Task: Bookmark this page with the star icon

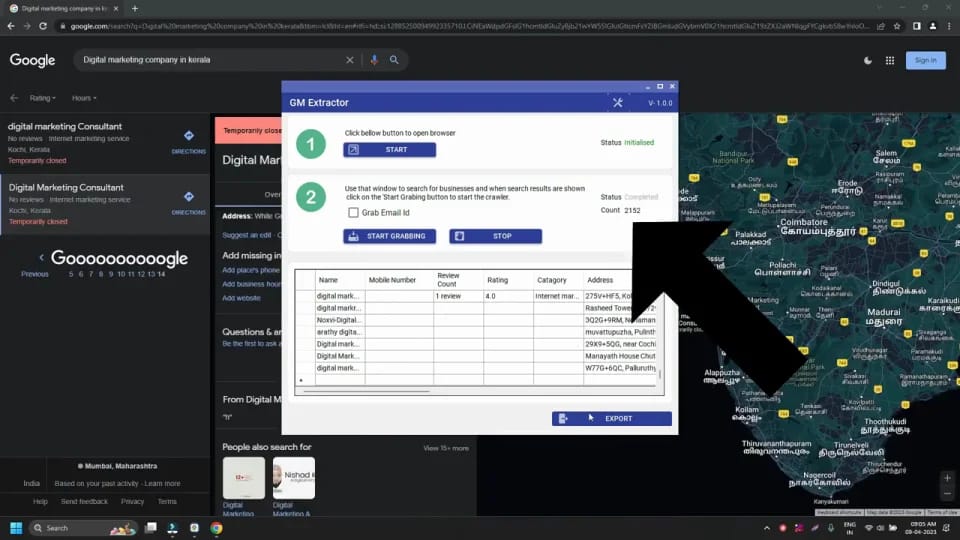Action: pyautogui.click(x=897, y=26)
